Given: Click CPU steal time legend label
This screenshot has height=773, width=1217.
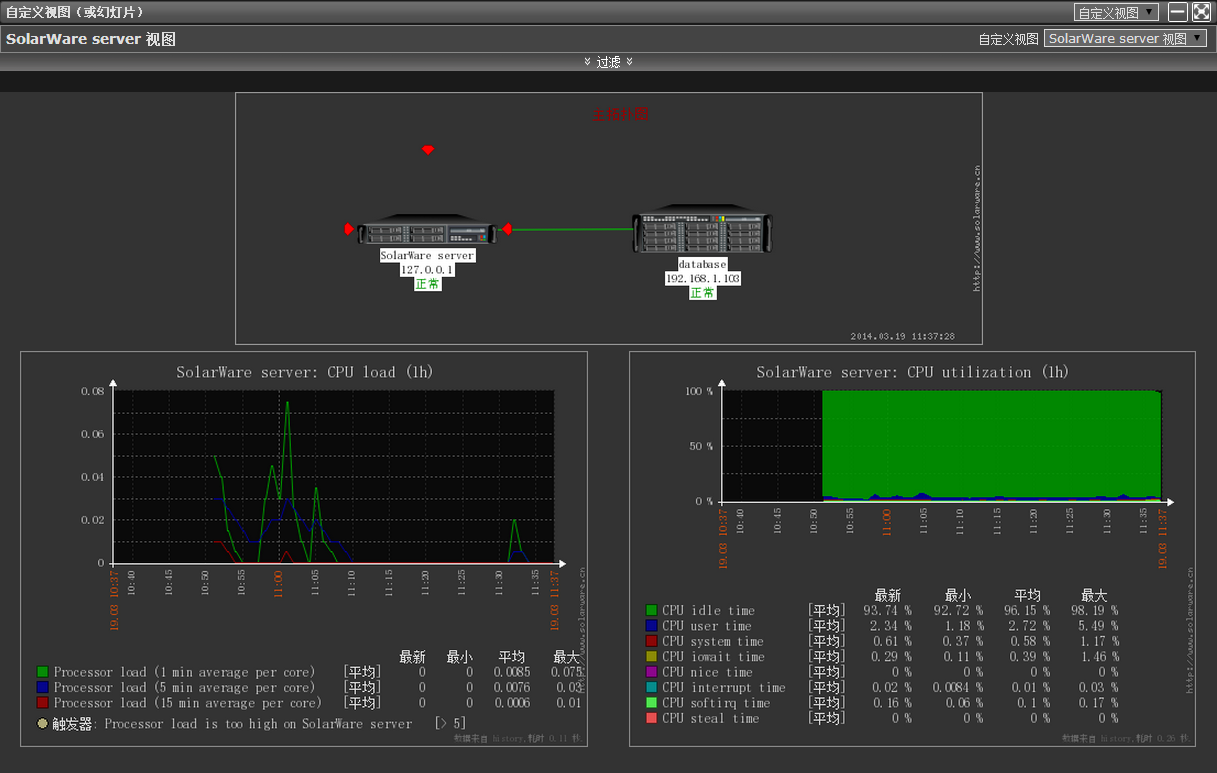Looking at the screenshot, I should [x=711, y=719].
